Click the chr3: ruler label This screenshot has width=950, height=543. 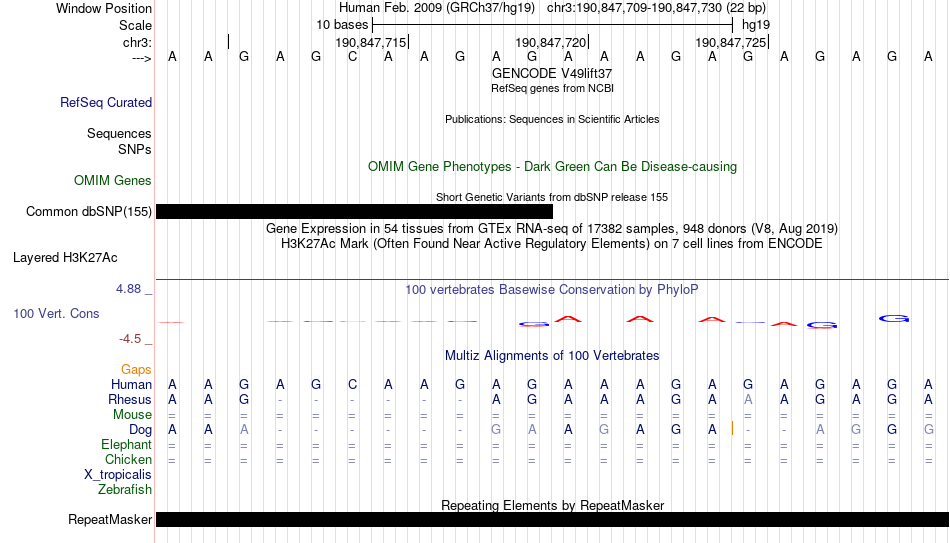click(x=137, y=42)
